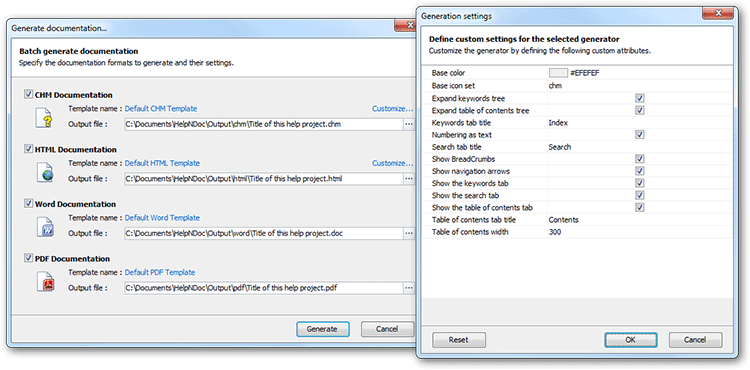Toggle Expand keywords tree checkbox
The width and height of the screenshot is (750, 370).
click(640, 98)
